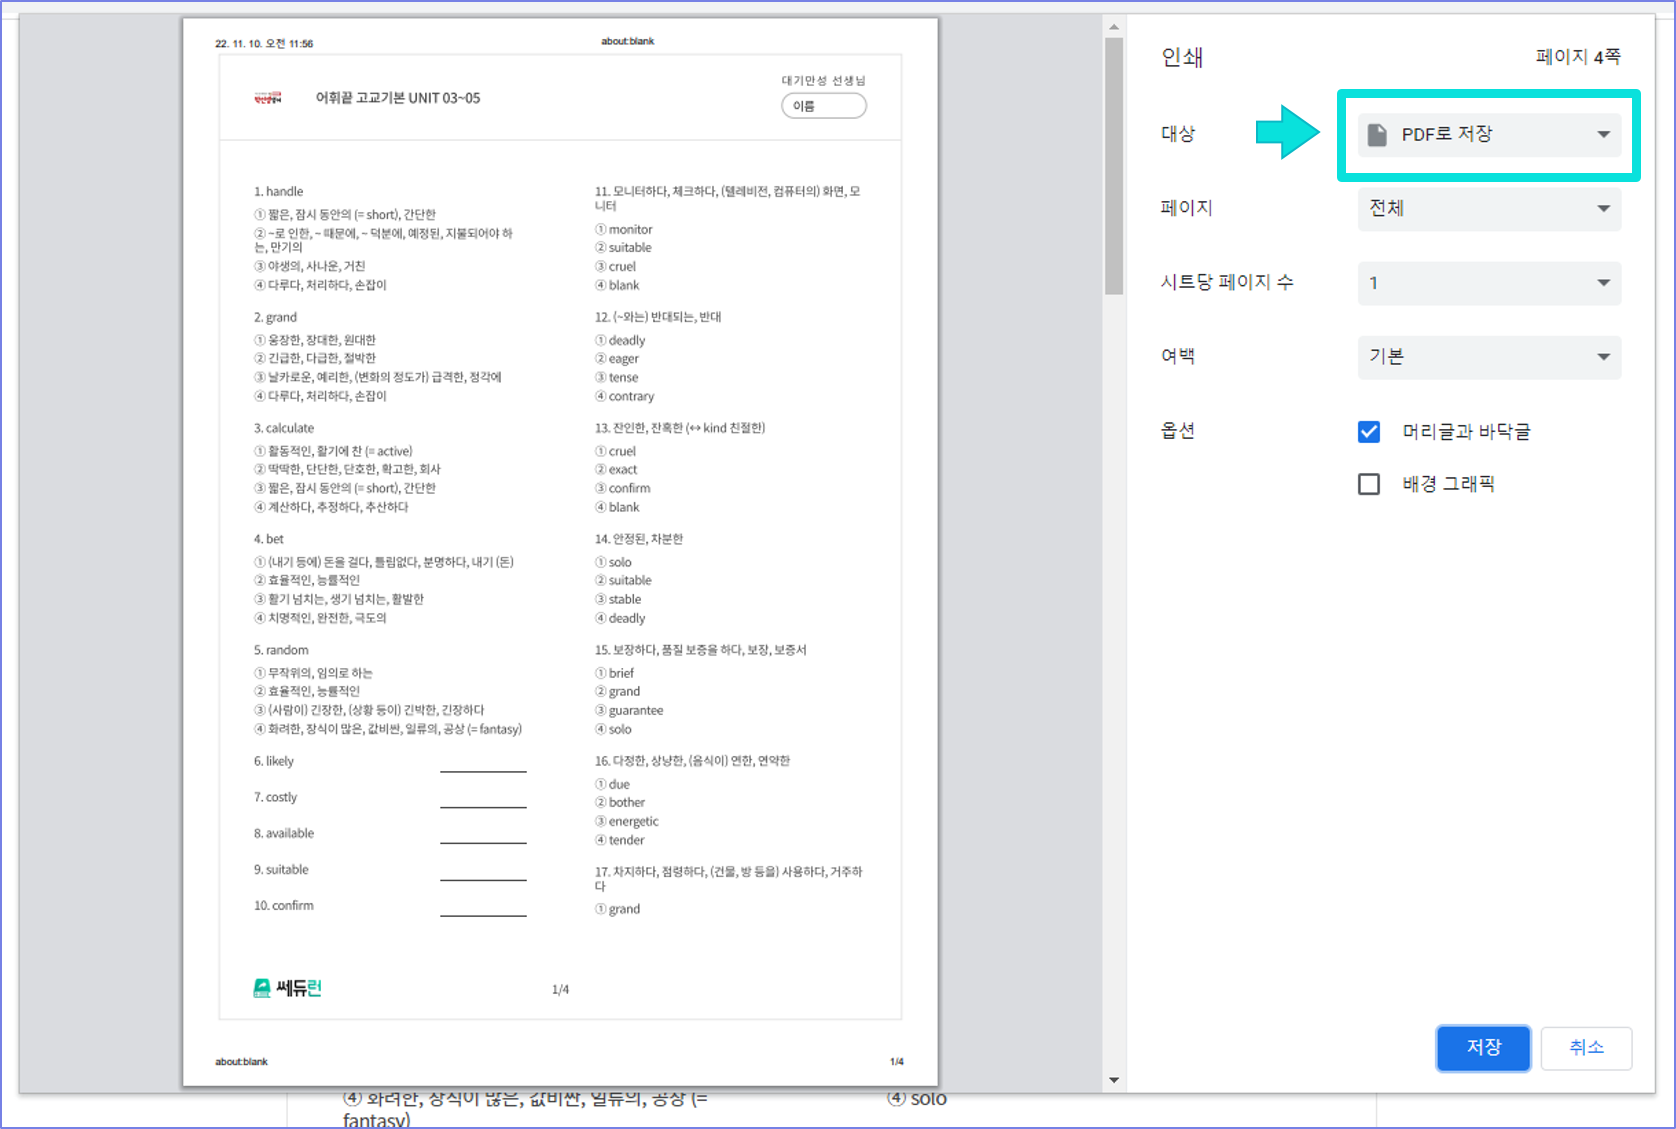Click the cyan arrow pointing at destination
The width and height of the screenshot is (1676, 1129).
click(1287, 132)
